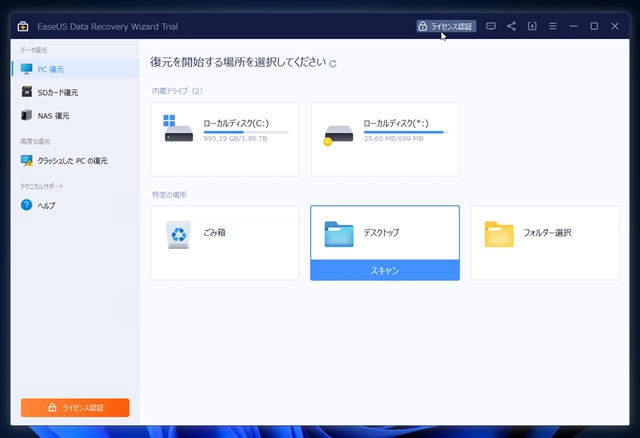The height and width of the screenshot is (438, 640).
Task: Click the (*:) drive usage bar
Action: coord(406,132)
